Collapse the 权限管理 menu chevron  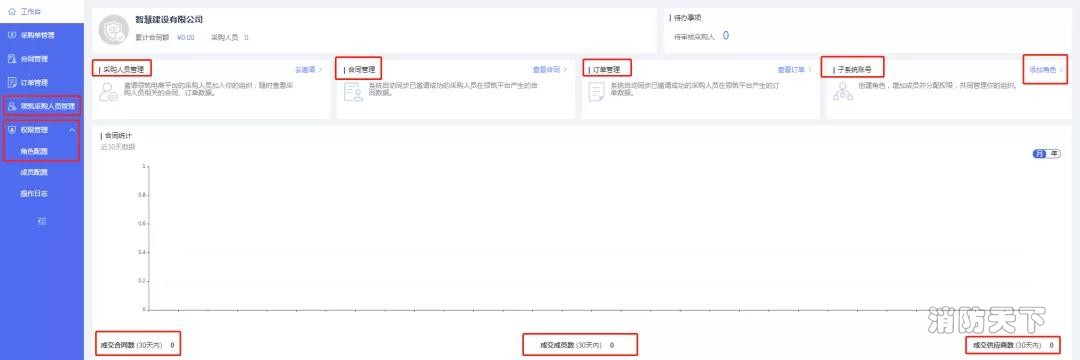(x=72, y=129)
